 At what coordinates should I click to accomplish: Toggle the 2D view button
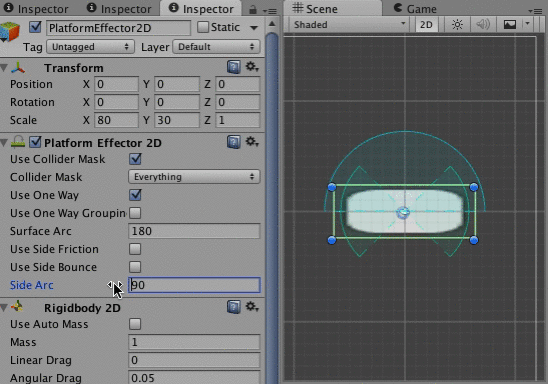pyautogui.click(x=426, y=25)
